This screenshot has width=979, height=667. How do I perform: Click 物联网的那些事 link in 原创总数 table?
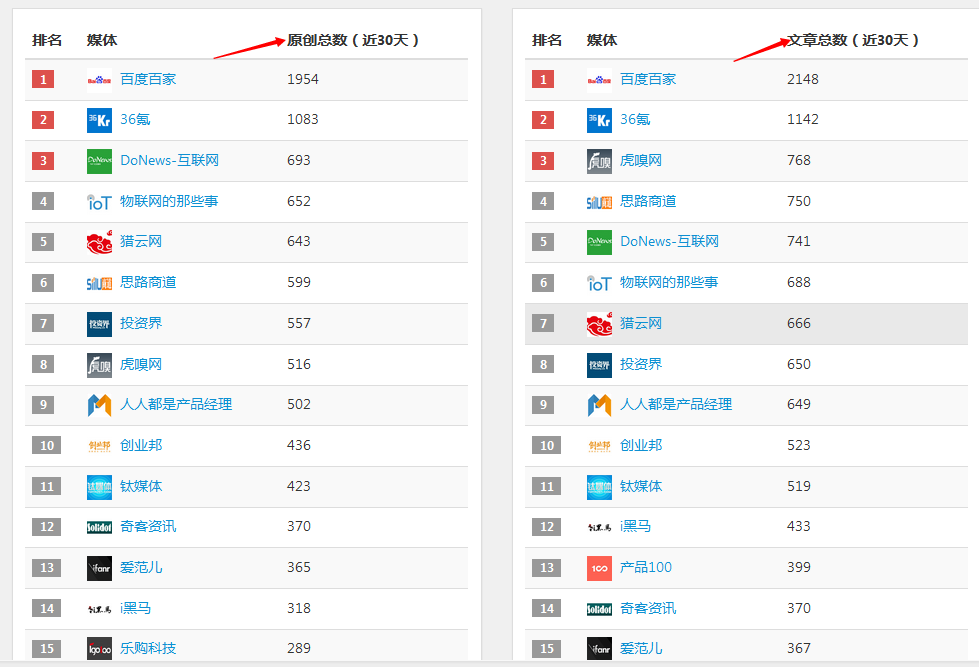169,201
